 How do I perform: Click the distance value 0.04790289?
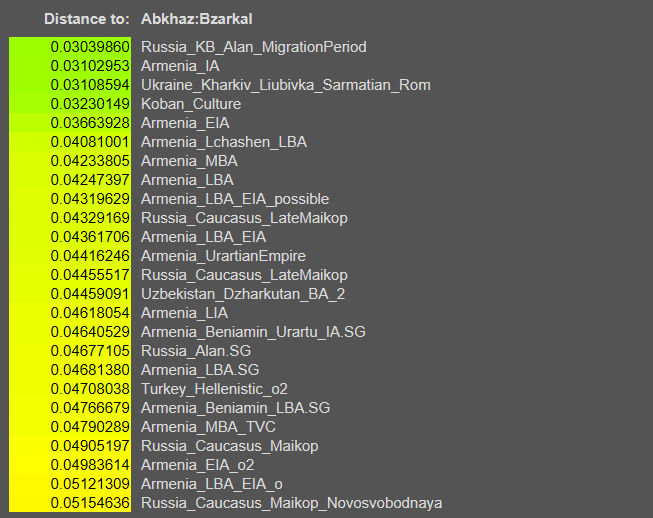click(x=70, y=427)
